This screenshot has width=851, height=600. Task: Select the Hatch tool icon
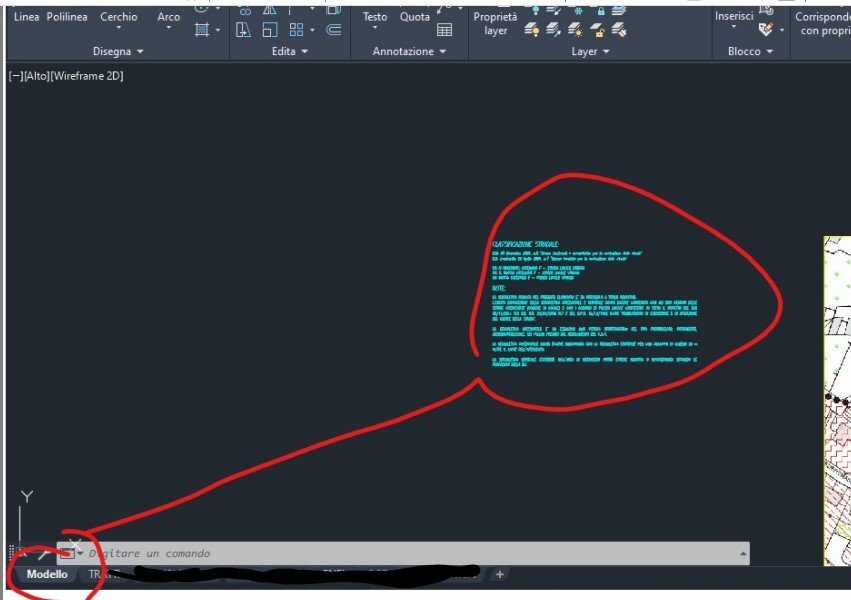(x=202, y=29)
